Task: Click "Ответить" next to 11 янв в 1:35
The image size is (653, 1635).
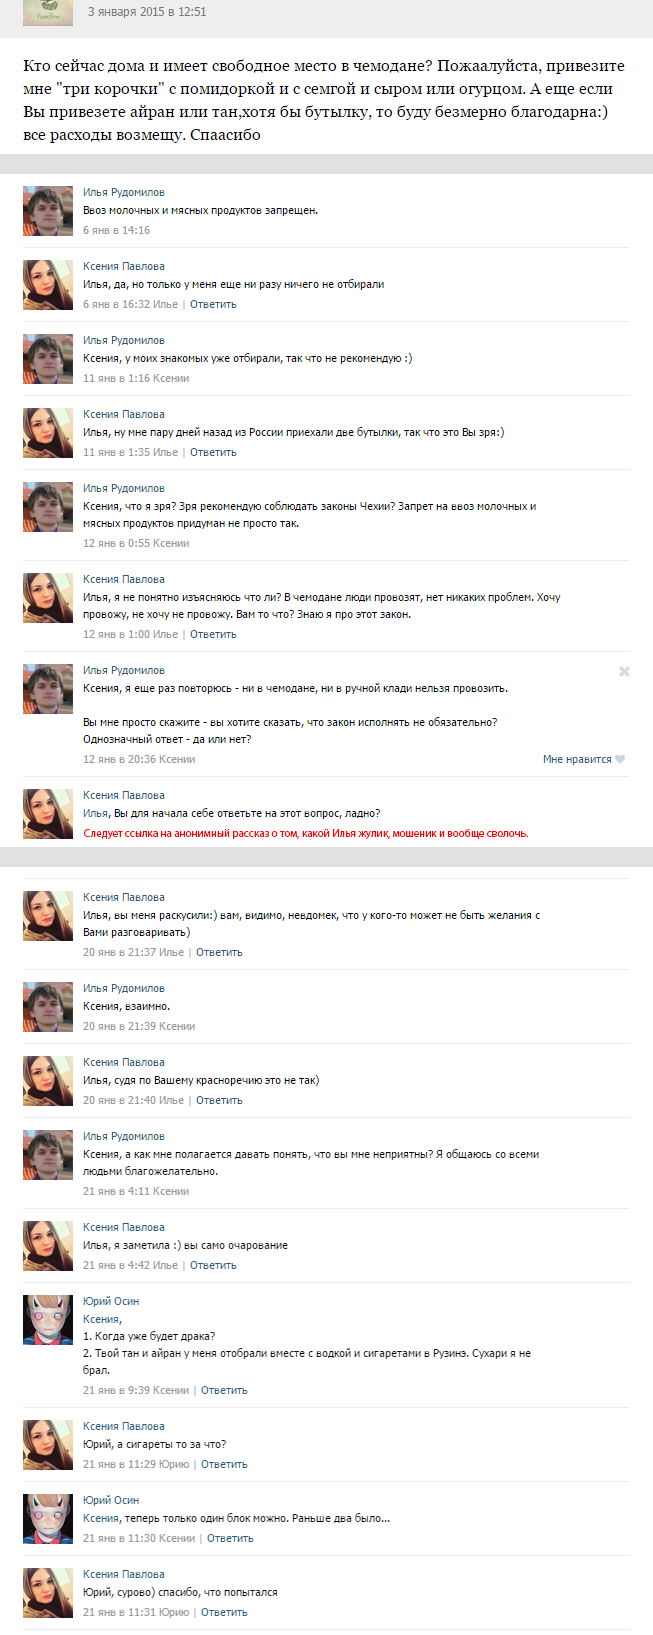Action: pos(213,452)
